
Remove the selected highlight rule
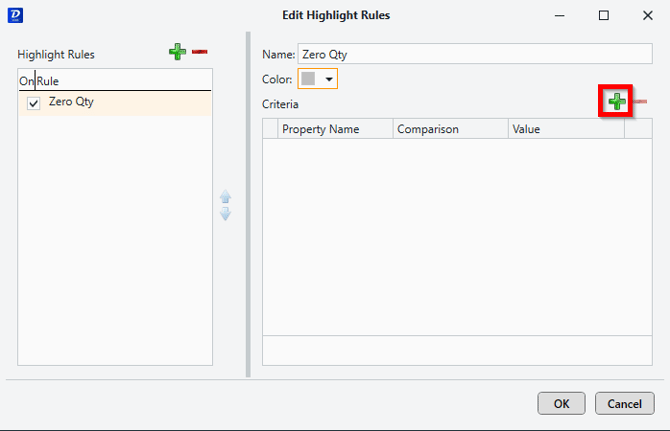(x=200, y=52)
